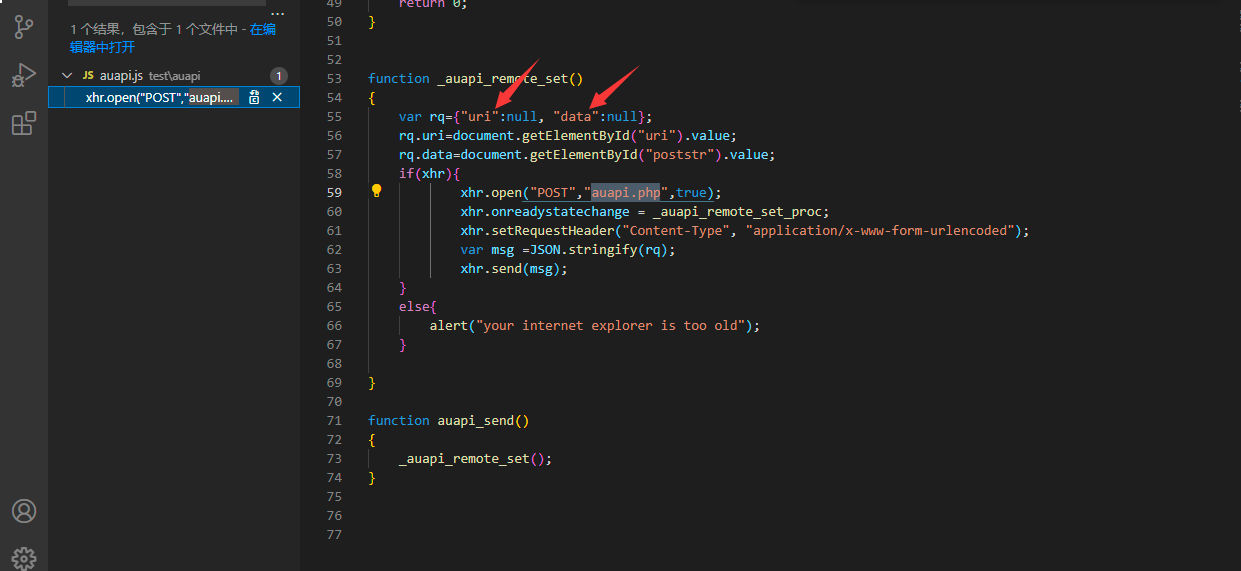The width and height of the screenshot is (1241, 571).
Task: Click line number 71 in the gutter
Action: click(334, 420)
